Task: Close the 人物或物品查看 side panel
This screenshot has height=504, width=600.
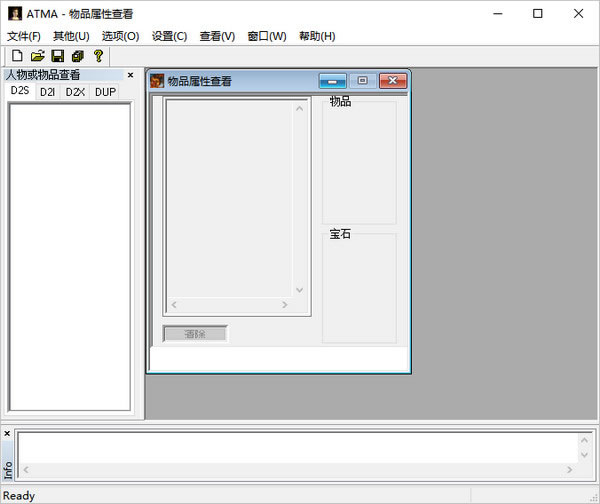Action: click(x=130, y=75)
